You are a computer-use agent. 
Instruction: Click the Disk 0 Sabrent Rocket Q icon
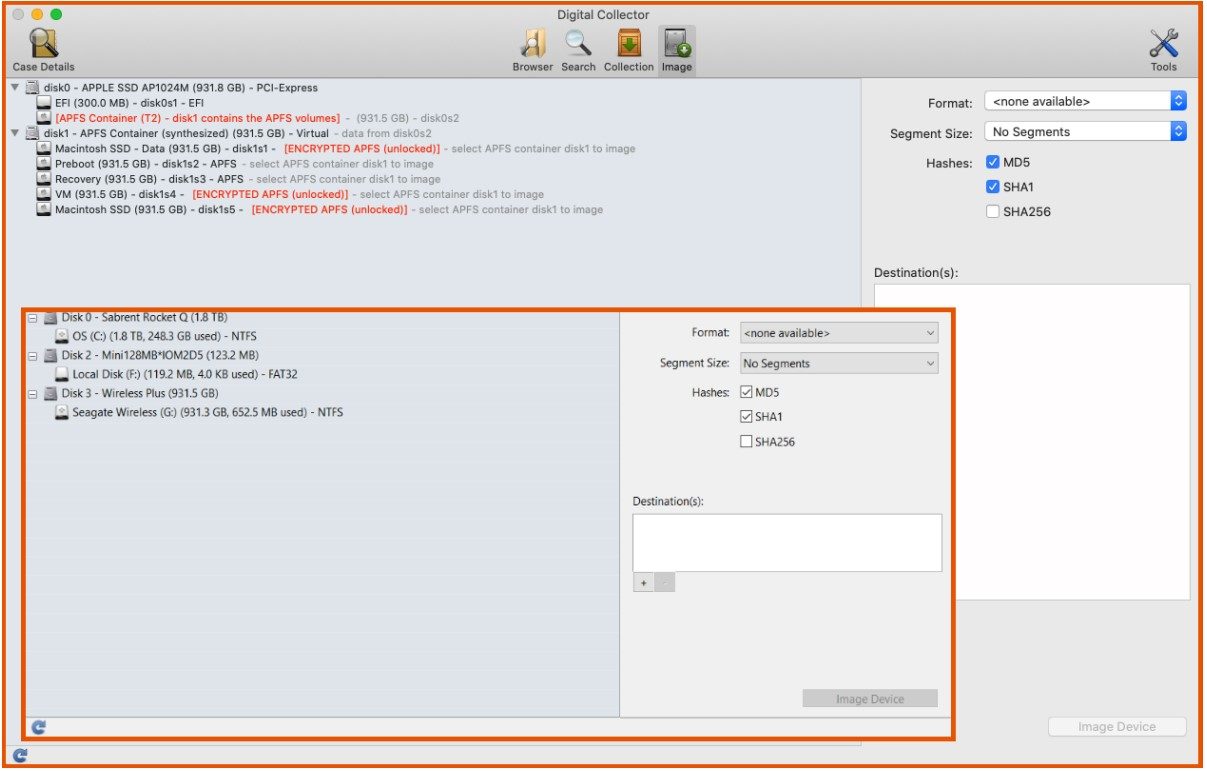coord(50,317)
